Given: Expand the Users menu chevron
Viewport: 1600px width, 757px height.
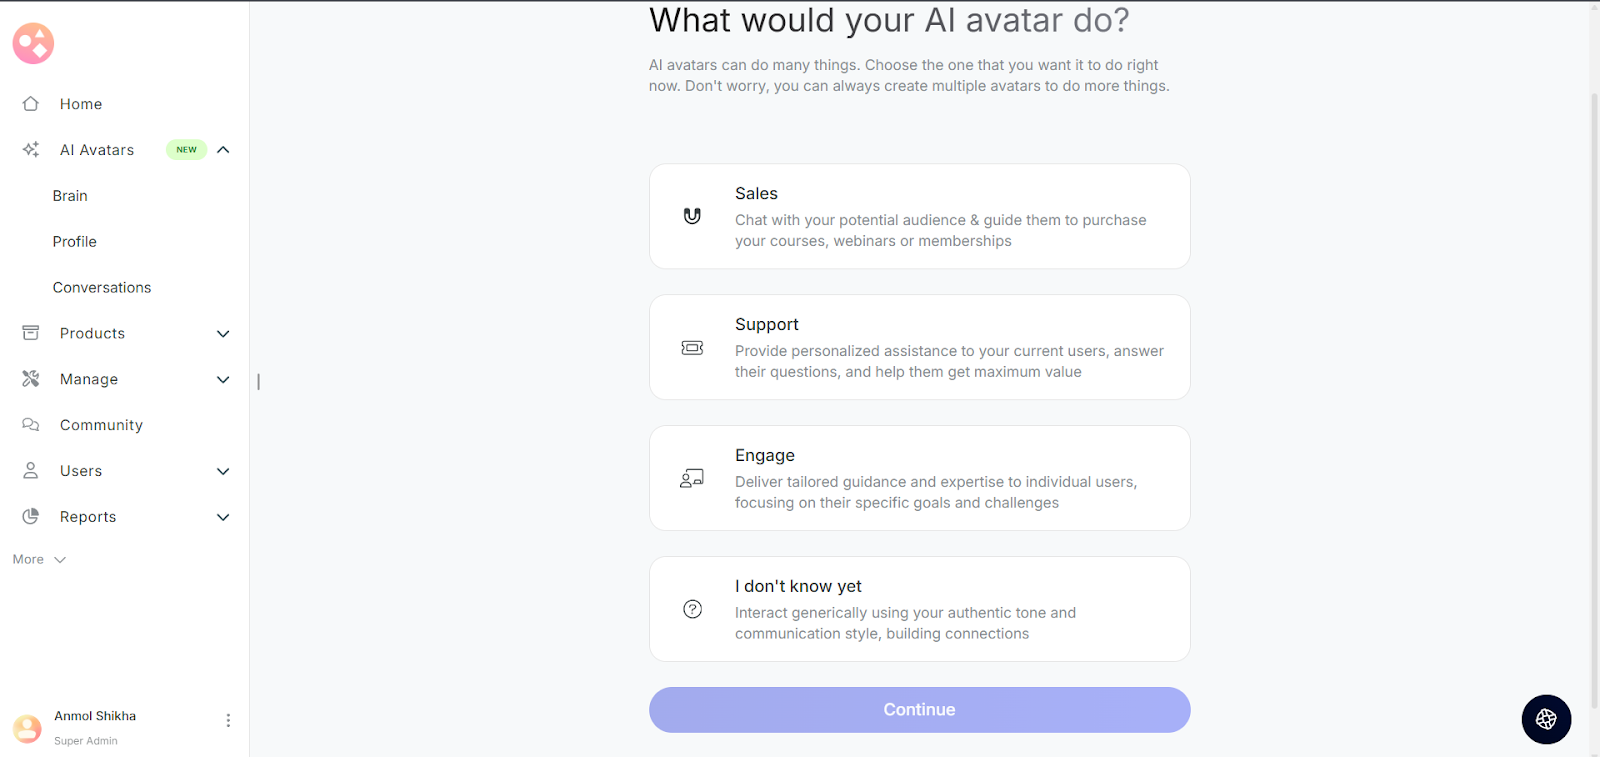Looking at the screenshot, I should click(x=223, y=471).
